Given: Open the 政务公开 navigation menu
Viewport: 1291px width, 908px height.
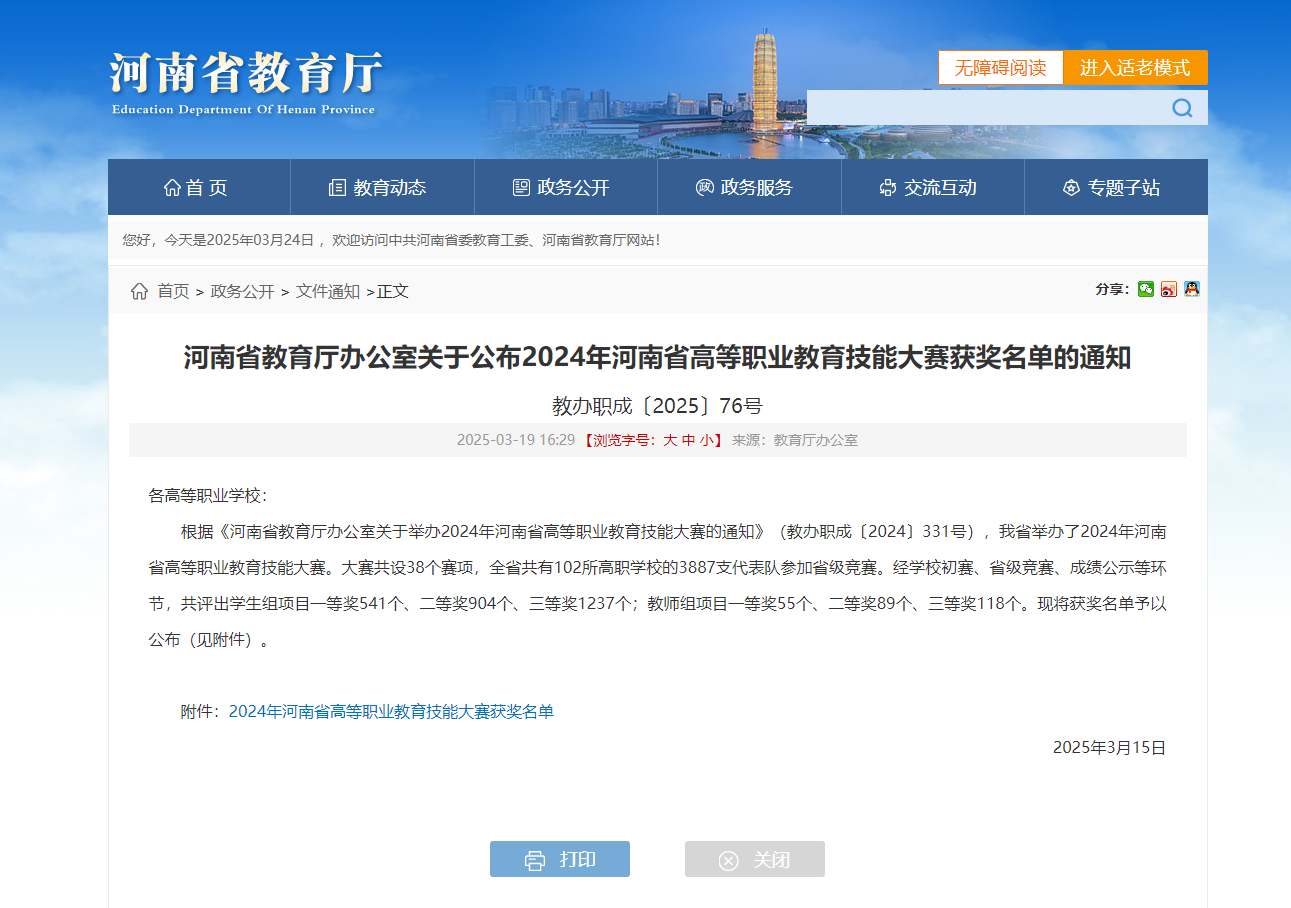Looking at the screenshot, I should pyautogui.click(x=561, y=188).
